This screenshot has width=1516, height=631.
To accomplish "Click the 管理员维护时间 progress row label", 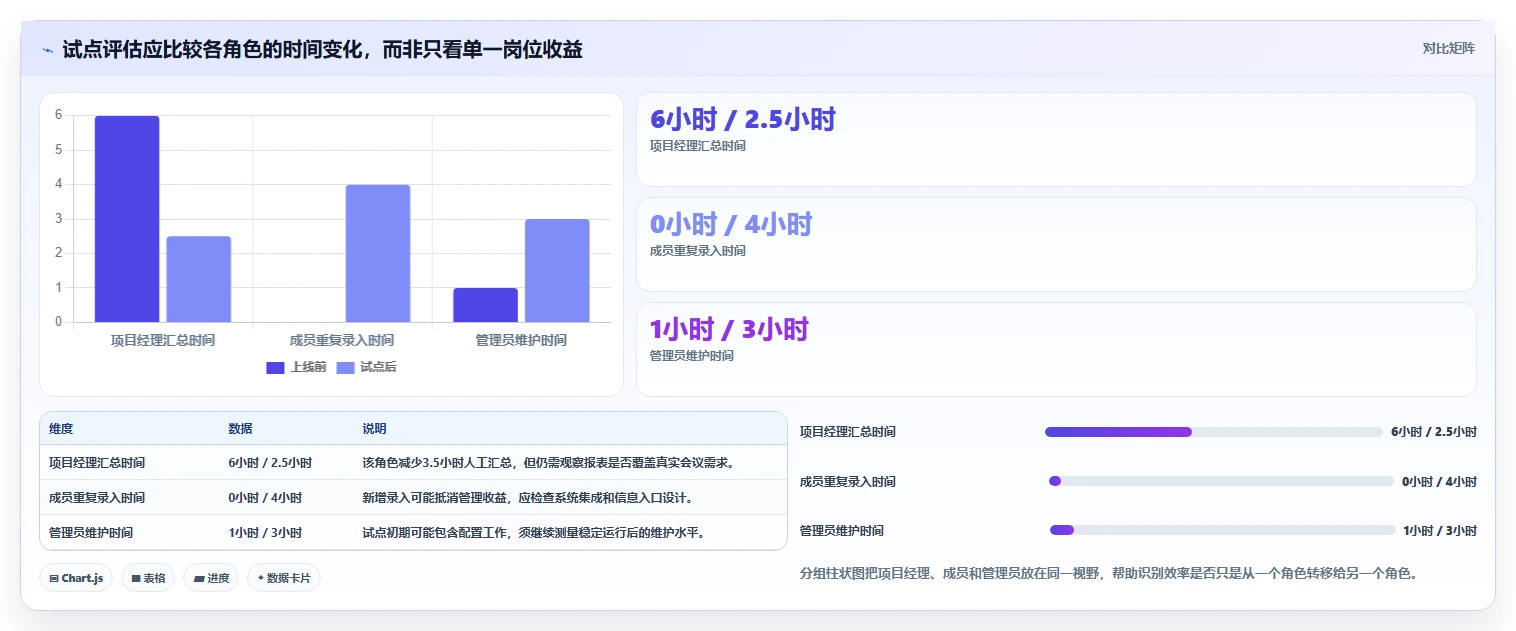I will (x=842, y=530).
